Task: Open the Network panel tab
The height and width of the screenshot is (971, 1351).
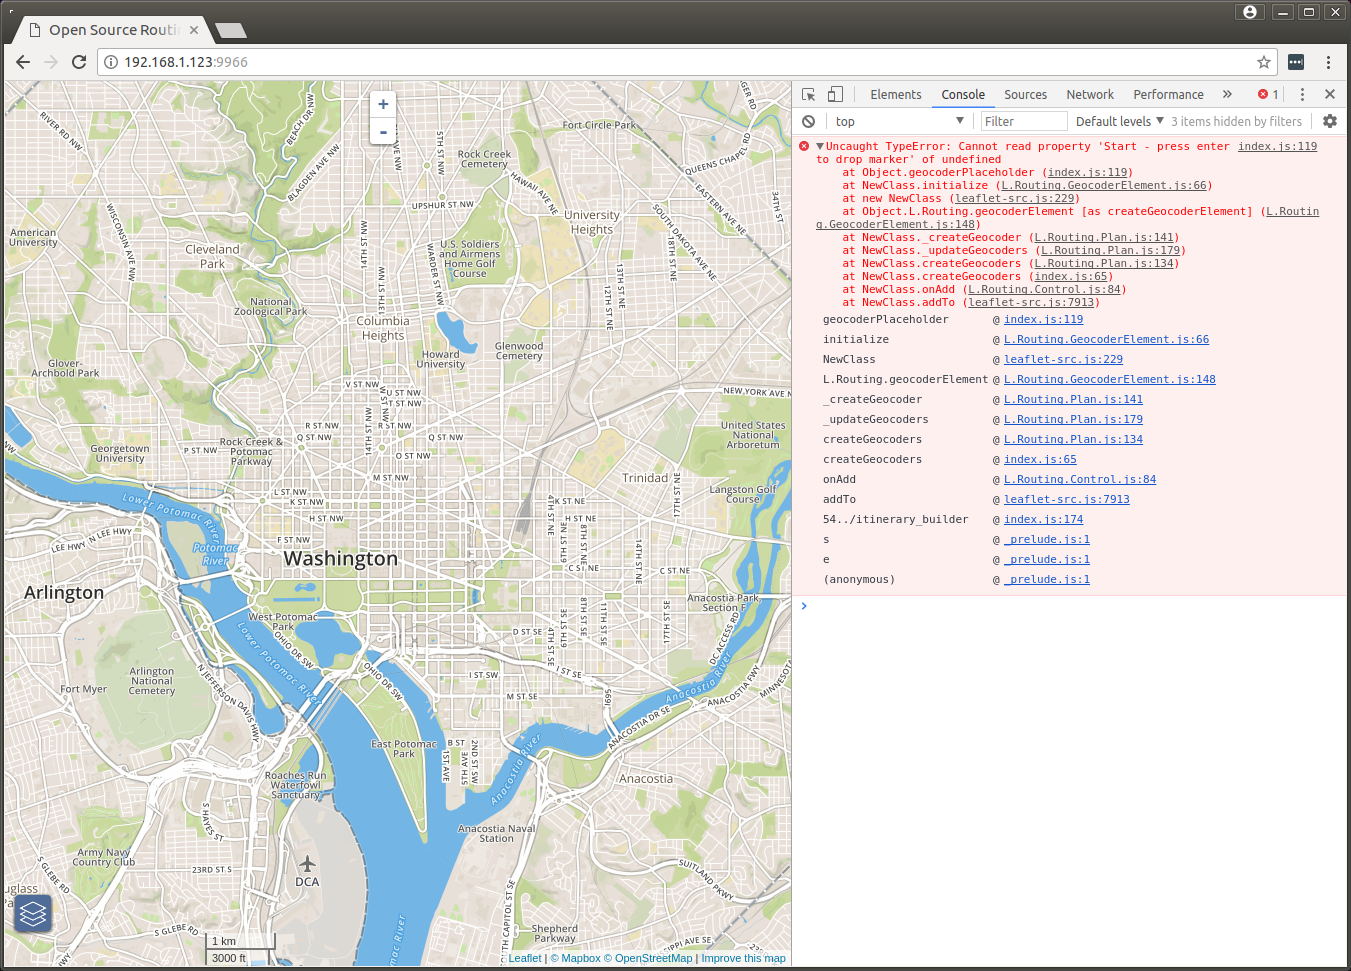Action: (1090, 94)
